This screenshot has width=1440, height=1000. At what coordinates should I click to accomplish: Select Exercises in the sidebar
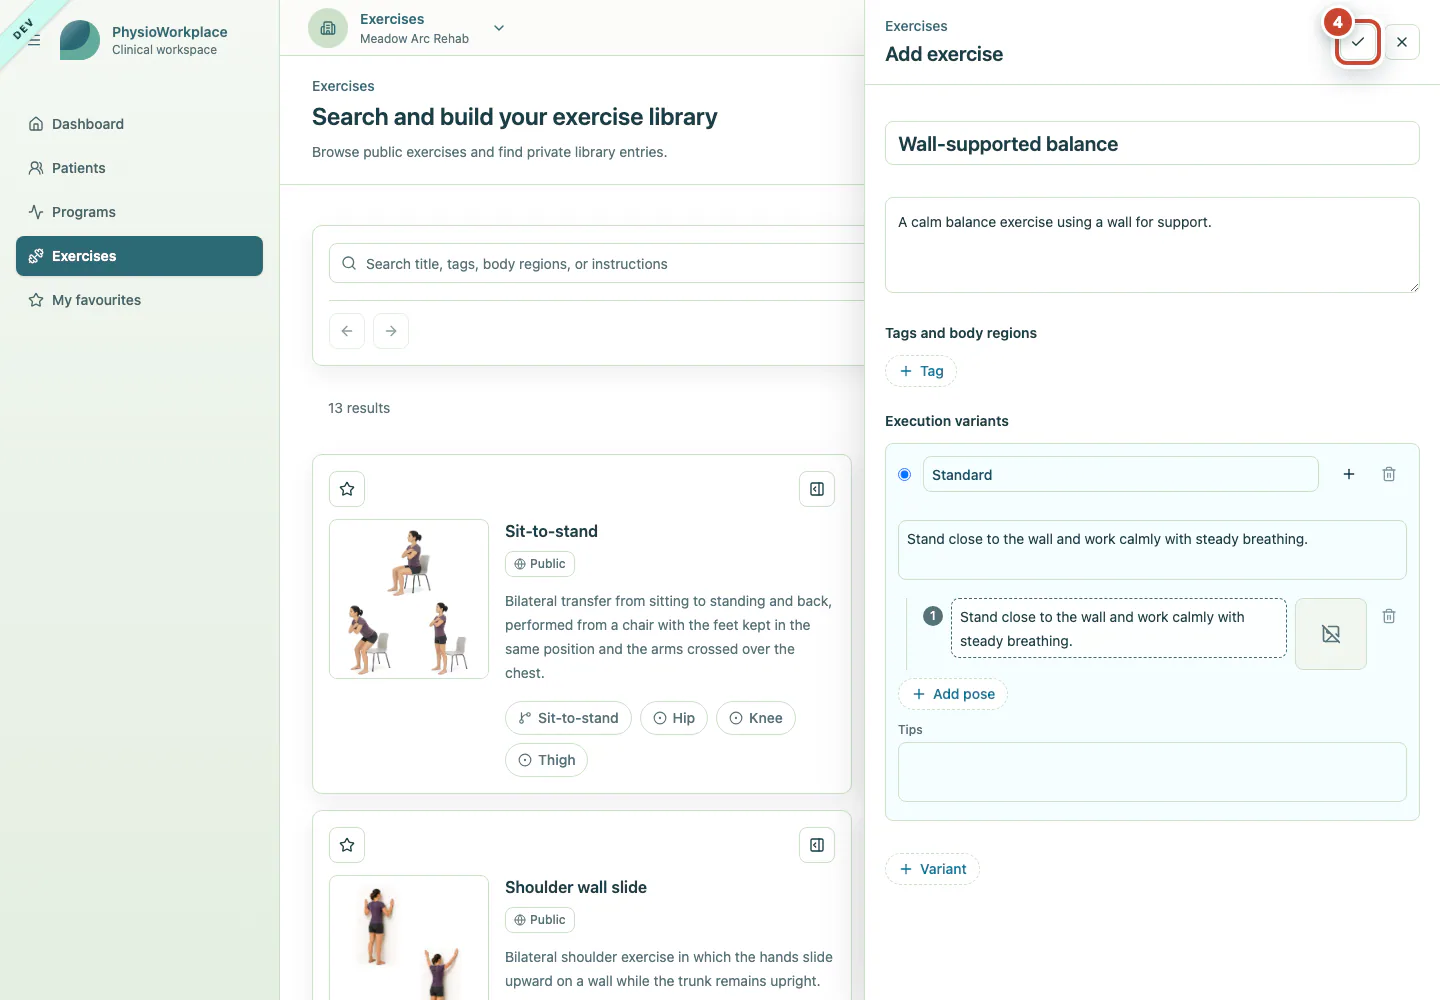pos(139,256)
